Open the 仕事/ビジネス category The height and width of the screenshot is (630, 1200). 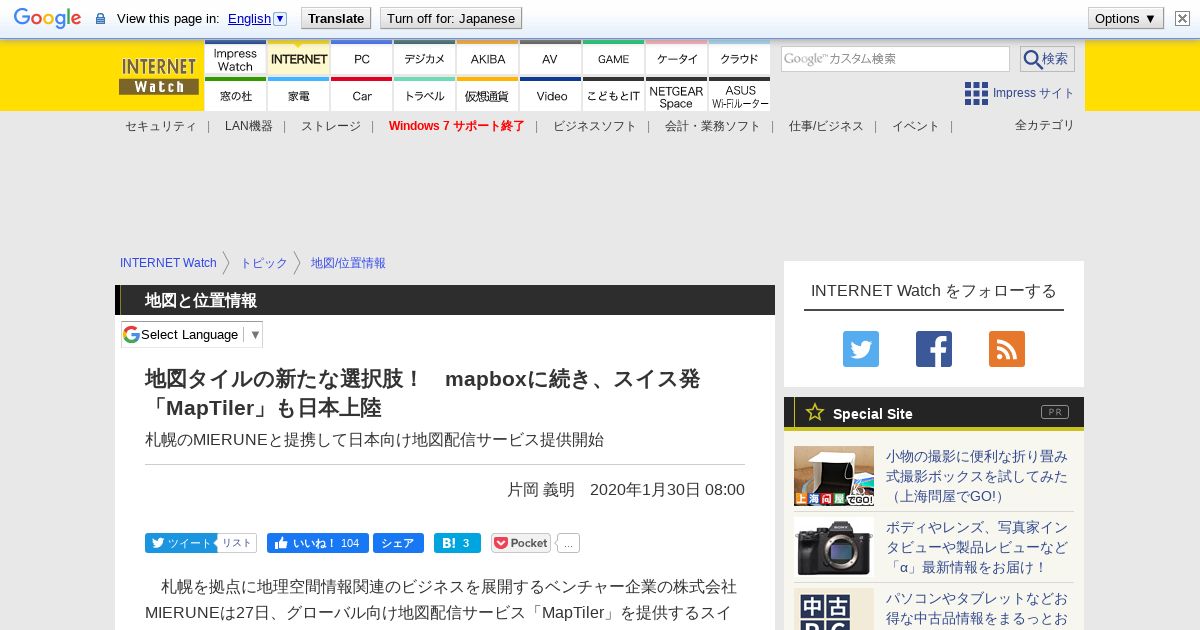point(826,126)
